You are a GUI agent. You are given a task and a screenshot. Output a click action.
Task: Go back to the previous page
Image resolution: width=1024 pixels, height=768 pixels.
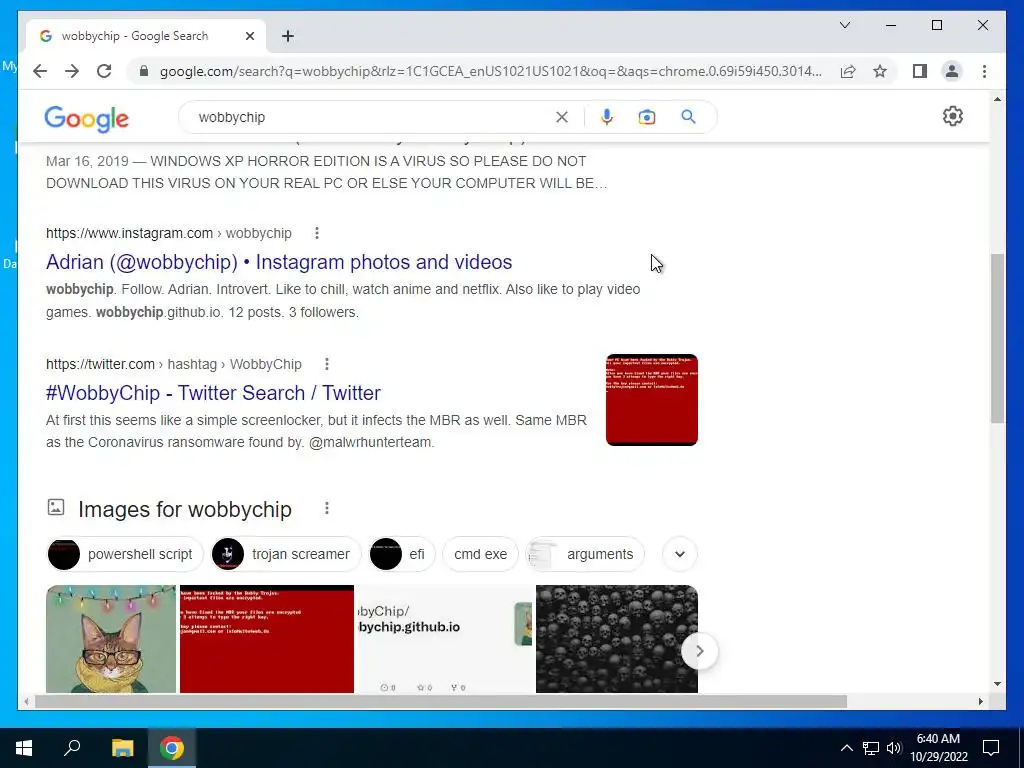click(x=40, y=71)
